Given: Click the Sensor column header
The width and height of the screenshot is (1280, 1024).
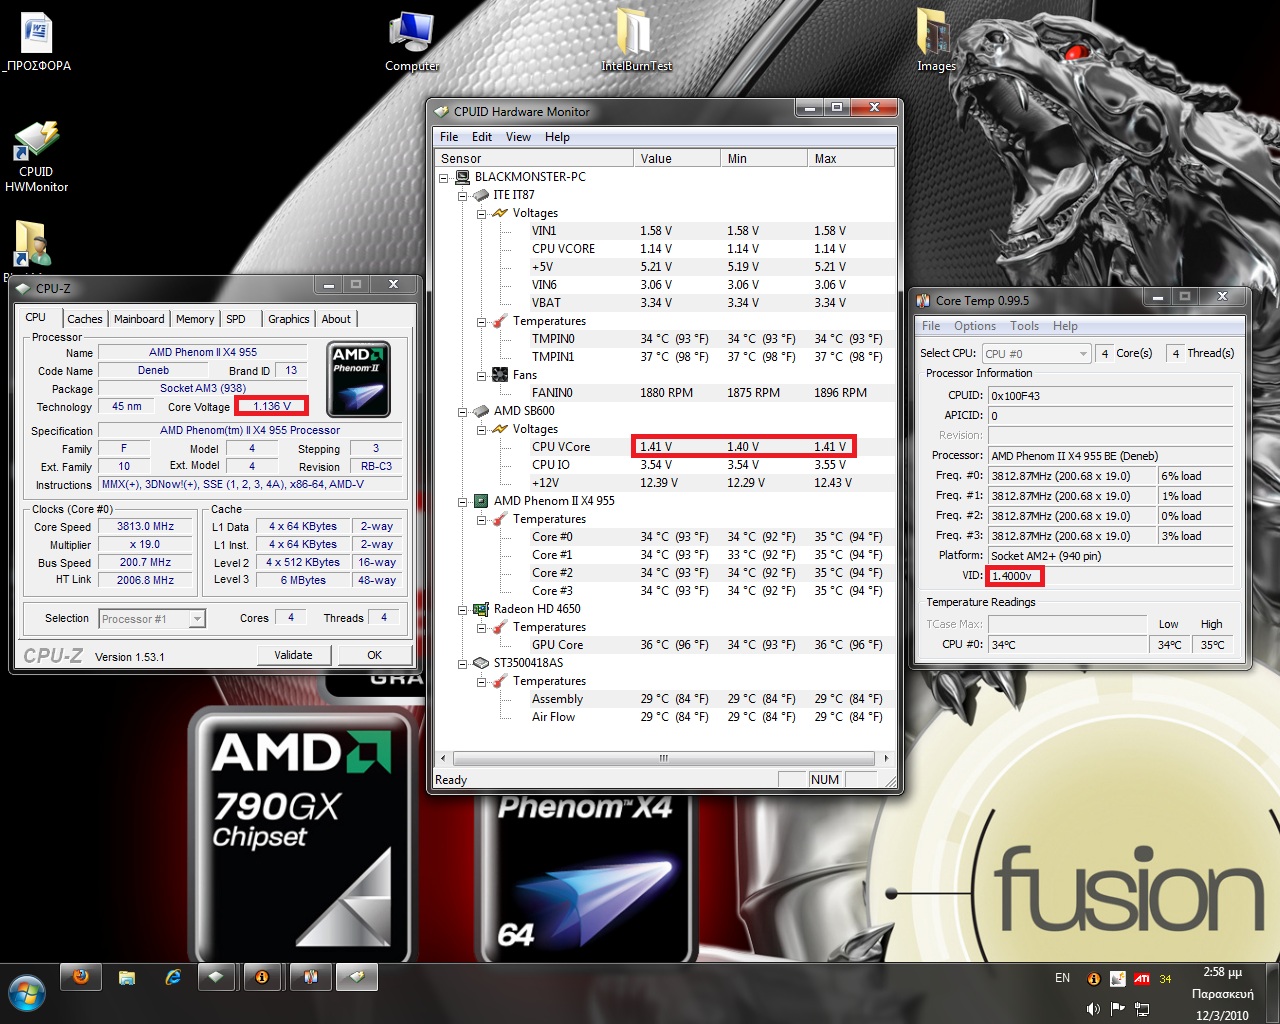Looking at the screenshot, I should pyautogui.click(x=534, y=158).
